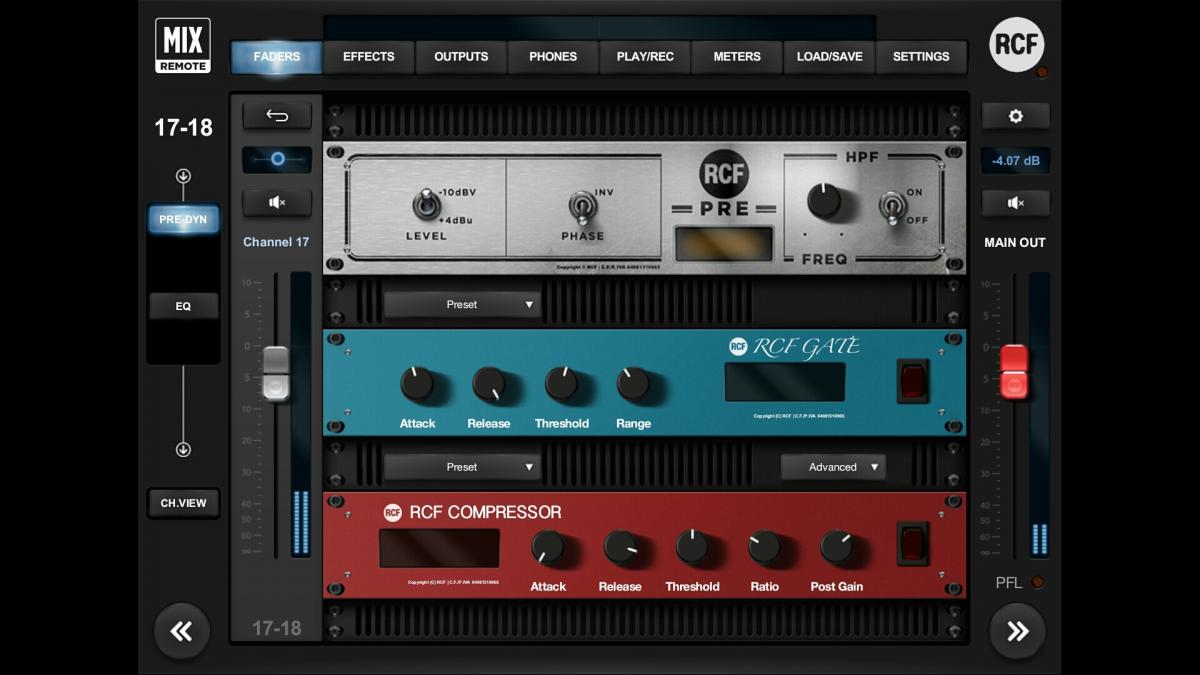Open main out settings gear
1200x675 pixels.
tap(1016, 116)
